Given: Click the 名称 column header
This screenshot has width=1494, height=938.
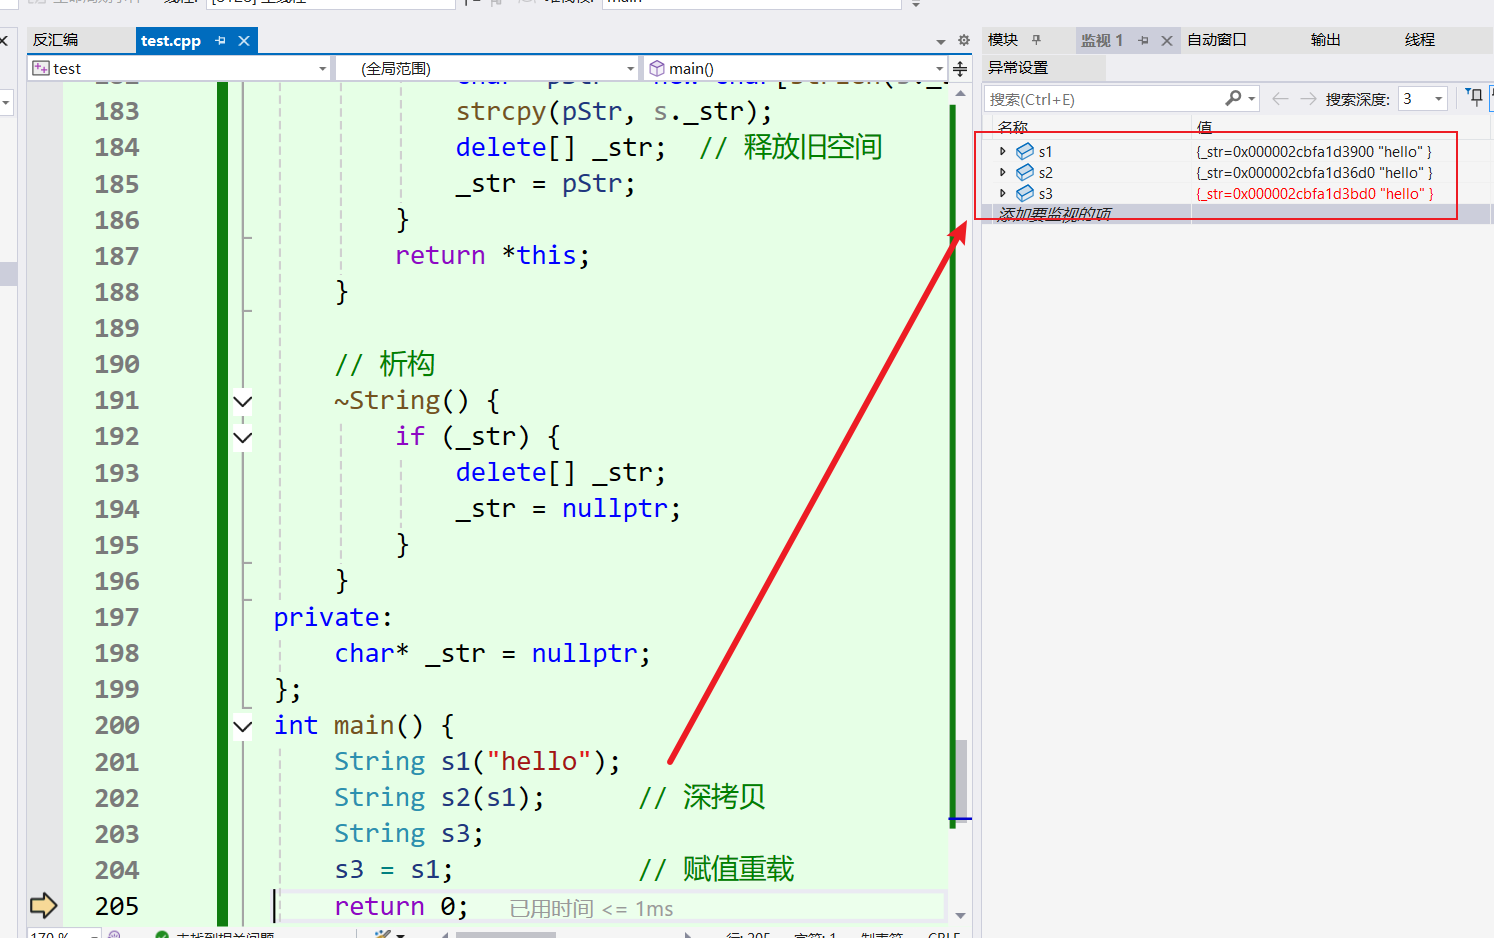Looking at the screenshot, I should (x=1013, y=127).
